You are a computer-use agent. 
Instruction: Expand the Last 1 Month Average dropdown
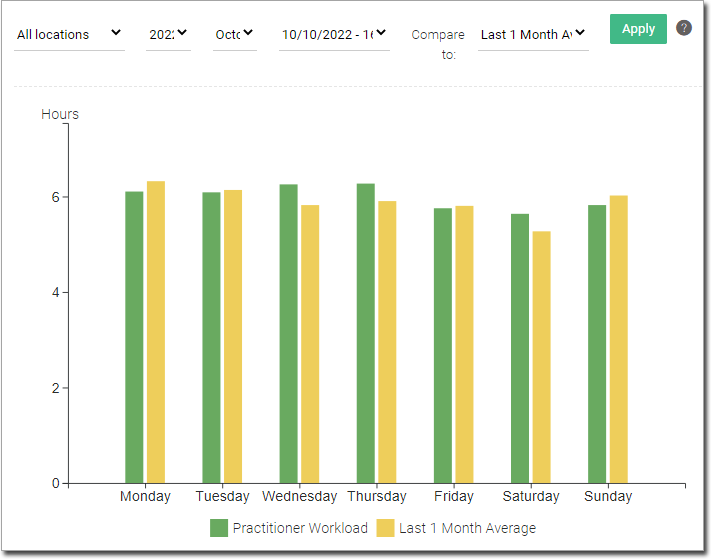click(x=533, y=34)
